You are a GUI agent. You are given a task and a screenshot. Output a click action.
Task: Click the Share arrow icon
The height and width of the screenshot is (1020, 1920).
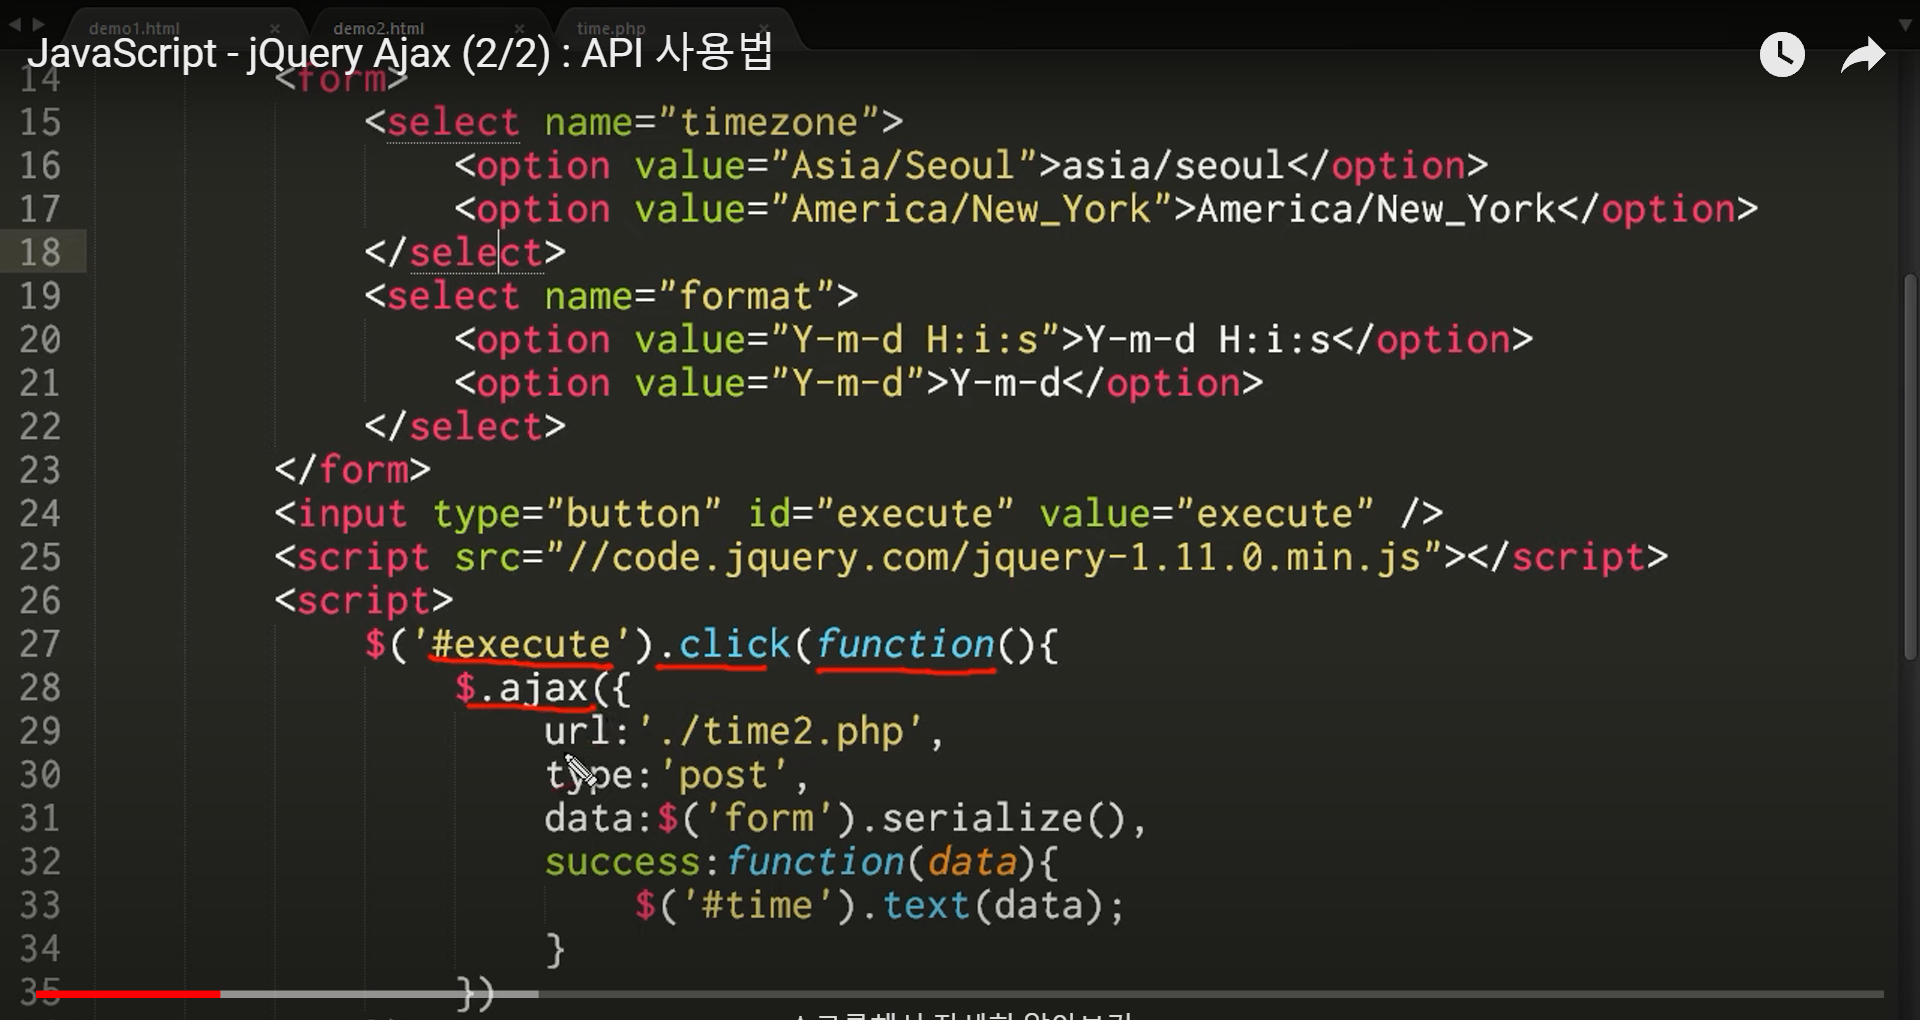point(1862,55)
